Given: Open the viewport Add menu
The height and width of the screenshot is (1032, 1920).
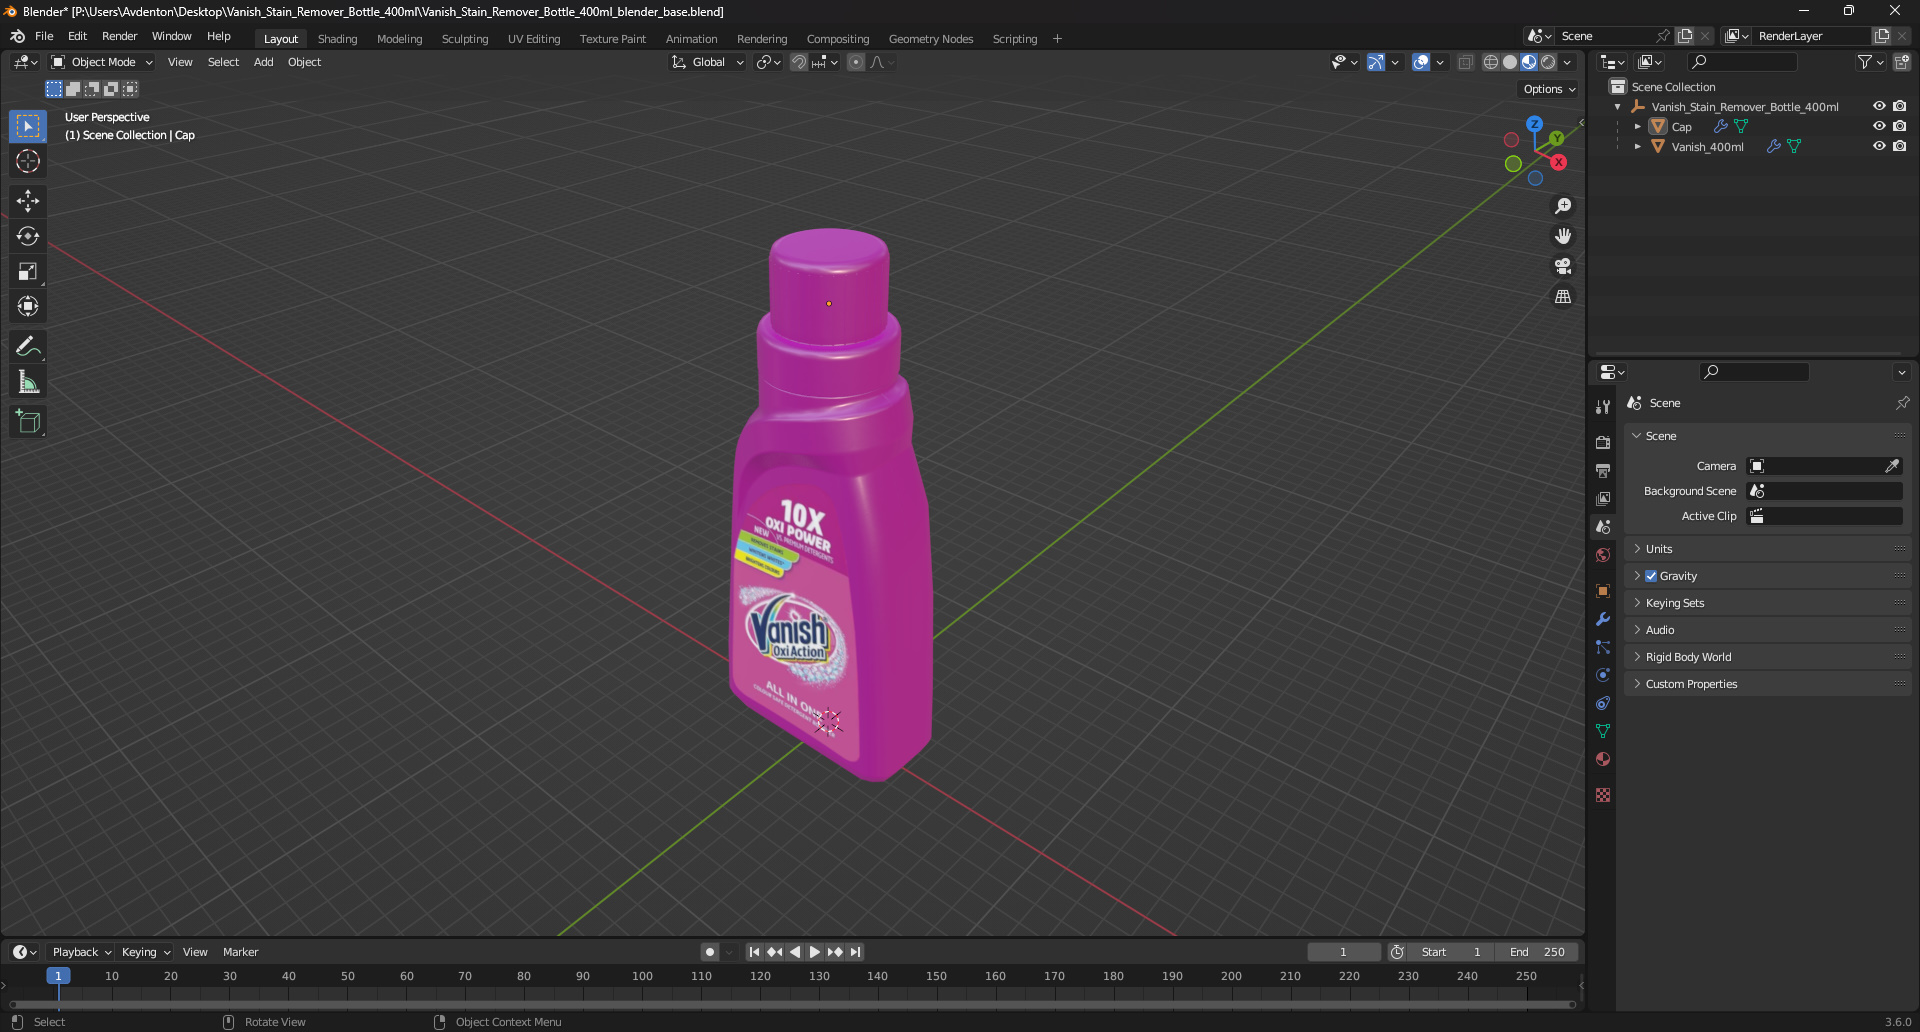Looking at the screenshot, I should [x=263, y=62].
